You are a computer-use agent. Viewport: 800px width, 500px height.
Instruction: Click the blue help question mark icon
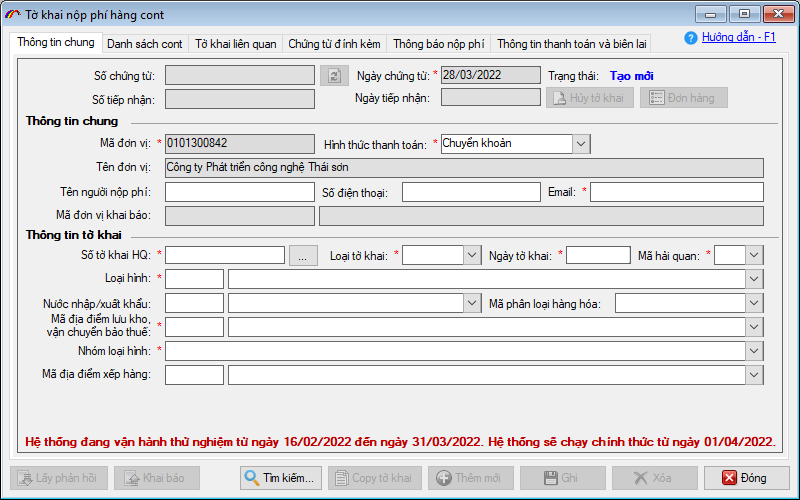click(691, 38)
